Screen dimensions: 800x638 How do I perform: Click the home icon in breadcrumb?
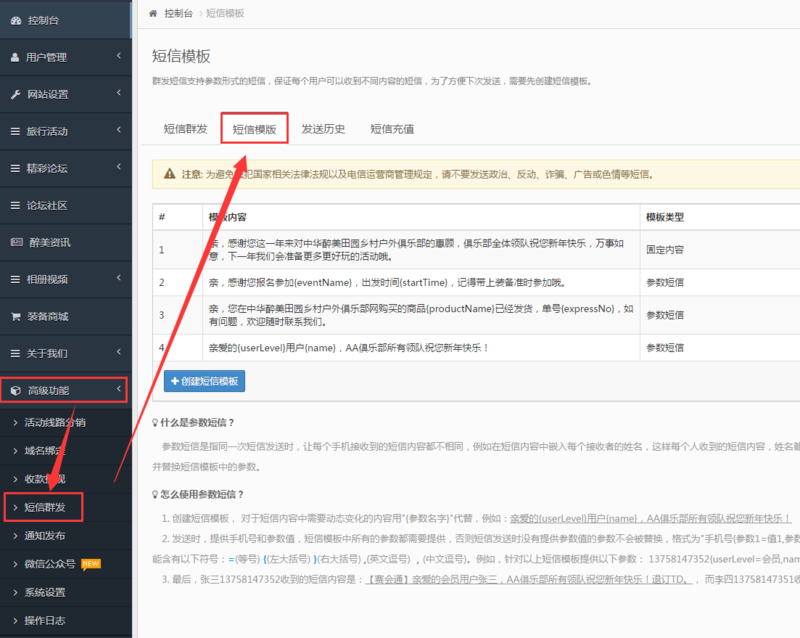coord(153,13)
